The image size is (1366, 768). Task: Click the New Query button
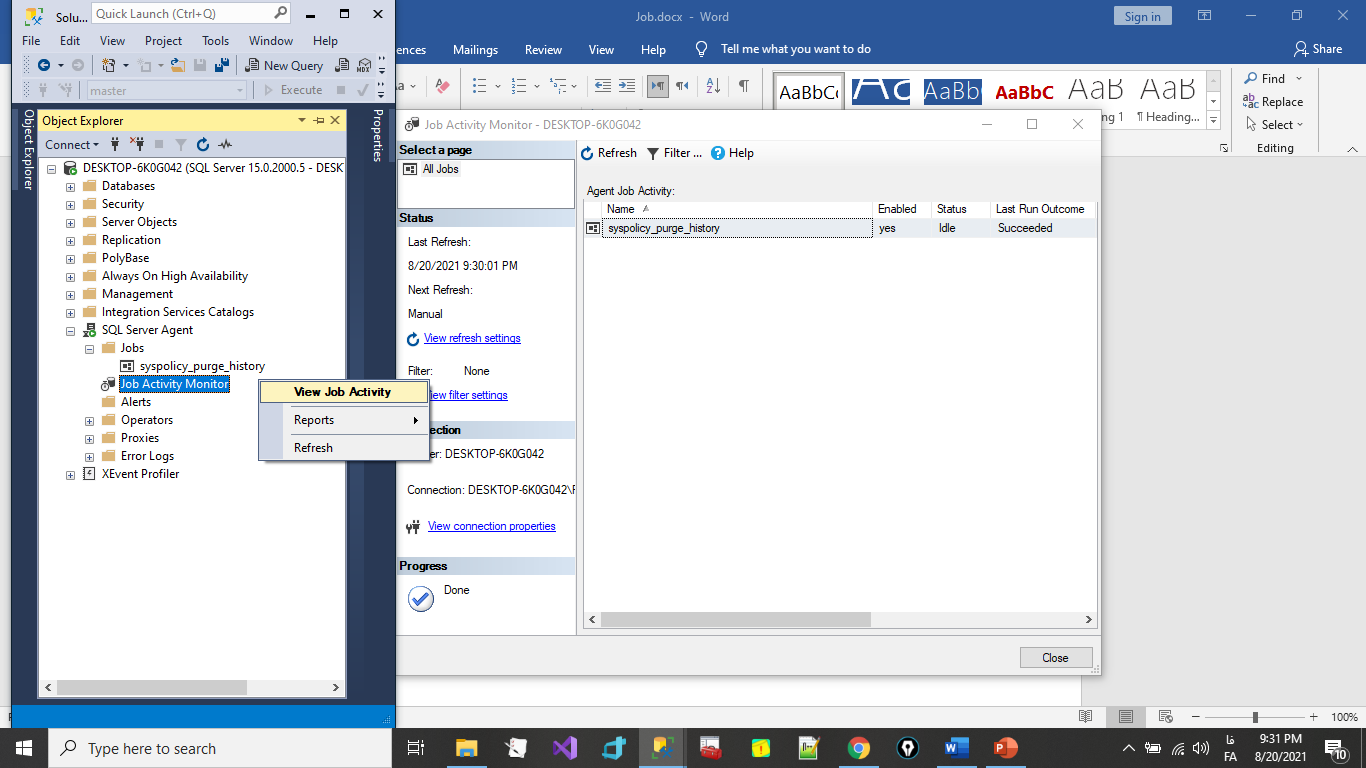click(x=284, y=65)
